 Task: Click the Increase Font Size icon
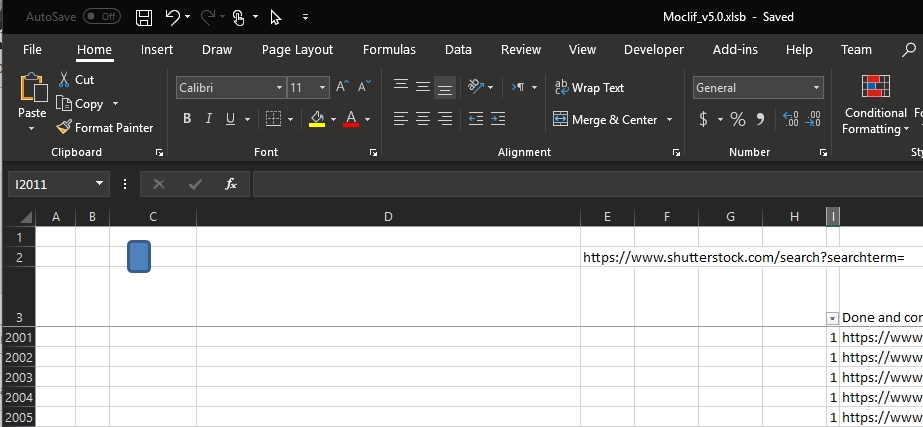[342, 88]
